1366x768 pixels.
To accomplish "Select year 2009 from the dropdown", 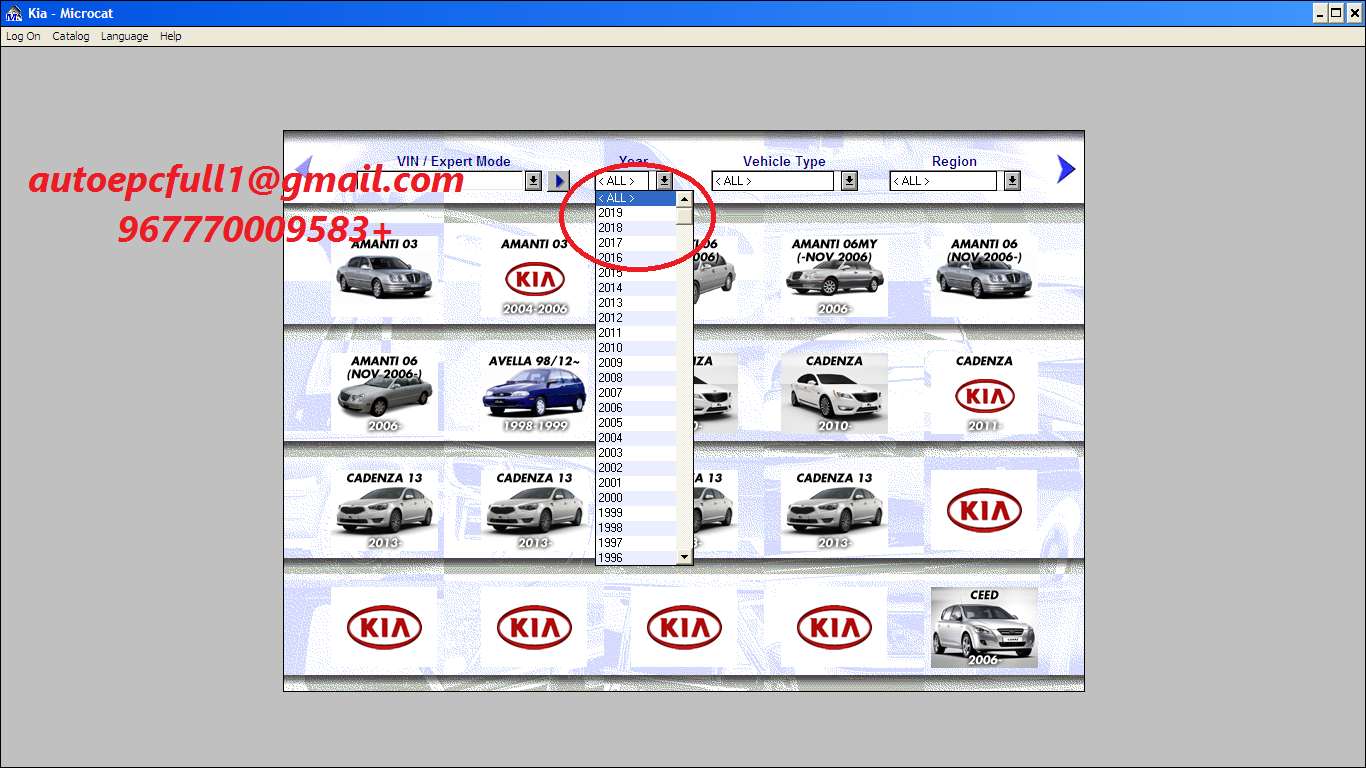I will click(x=636, y=363).
